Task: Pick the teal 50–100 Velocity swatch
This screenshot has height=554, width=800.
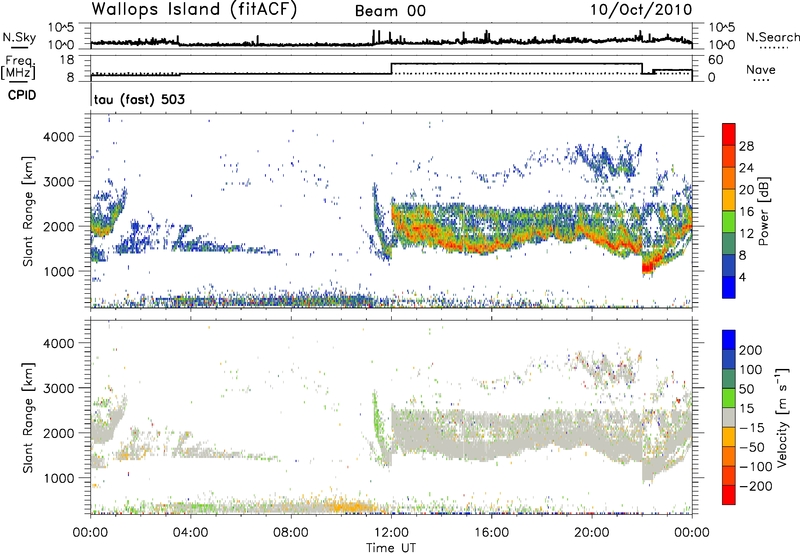Action: coord(729,379)
